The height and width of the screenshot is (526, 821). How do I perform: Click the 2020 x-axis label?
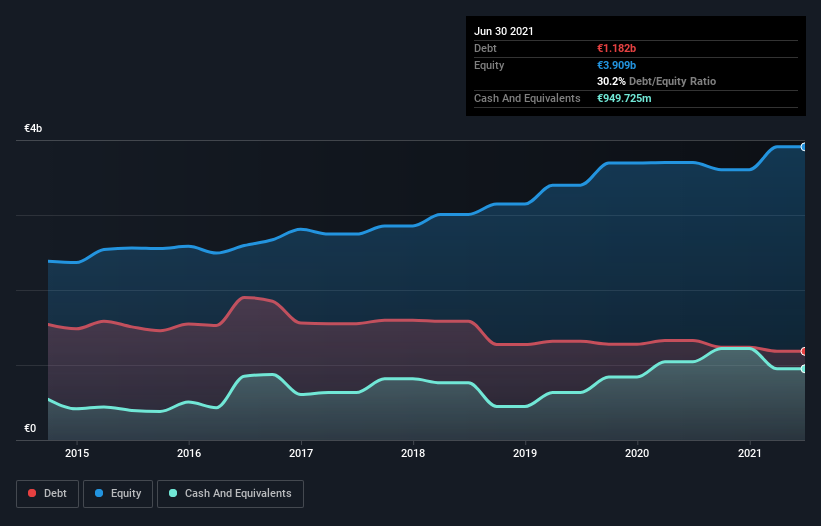pos(637,453)
